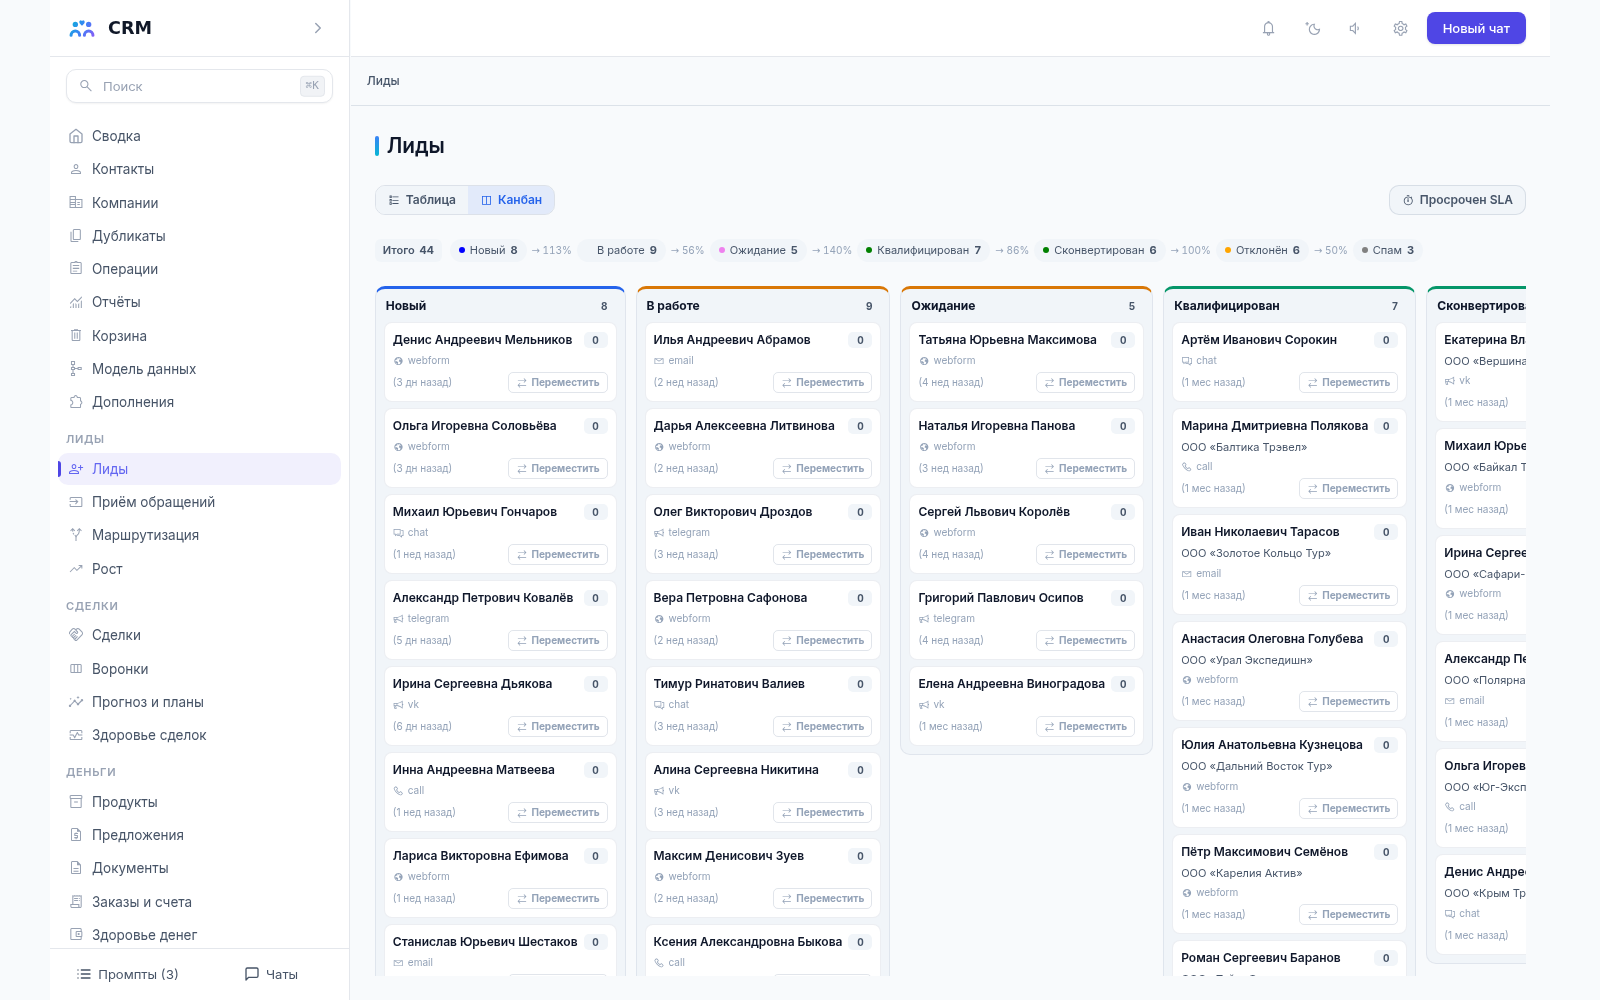The width and height of the screenshot is (1600, 1000).
Task: Select the Канбан view tab
Action: point(511,200)
